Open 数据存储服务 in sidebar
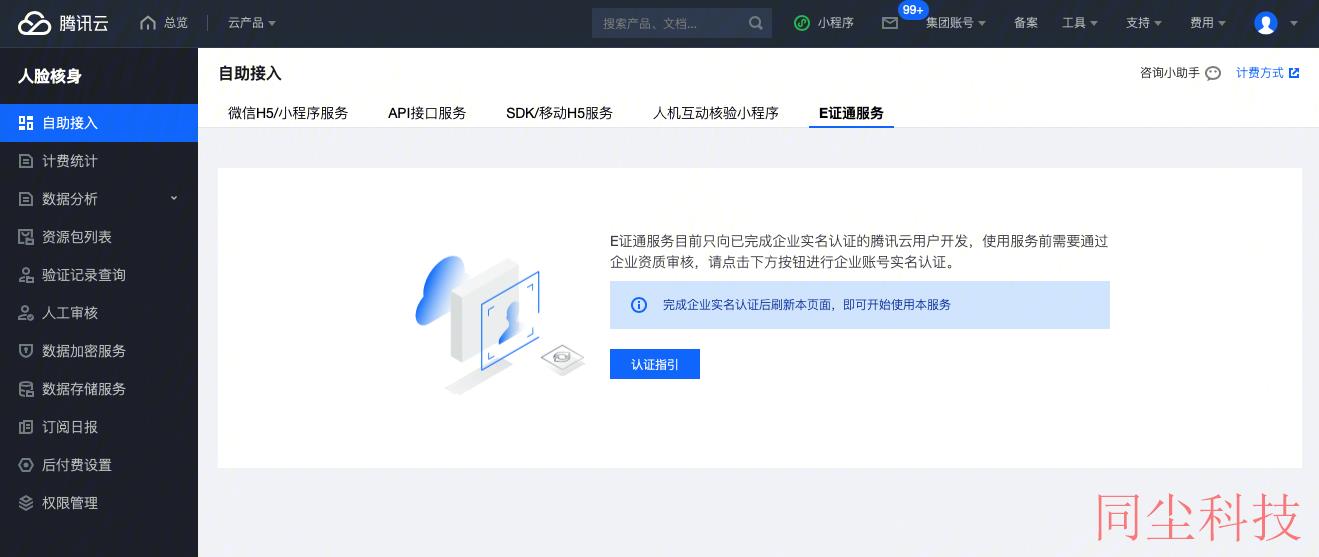The height and width of the screenshot is (557, 1319). click(99, 389)
